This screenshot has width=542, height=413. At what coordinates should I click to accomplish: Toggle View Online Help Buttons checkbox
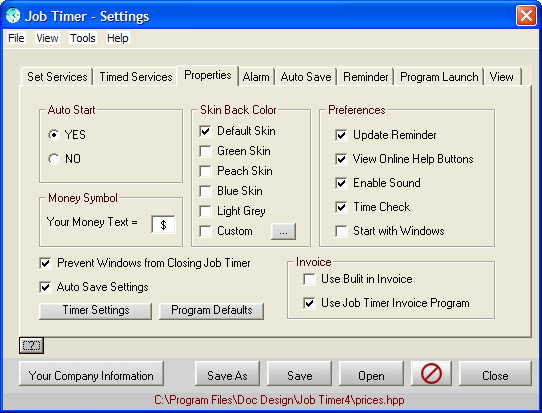click(341, 159)
